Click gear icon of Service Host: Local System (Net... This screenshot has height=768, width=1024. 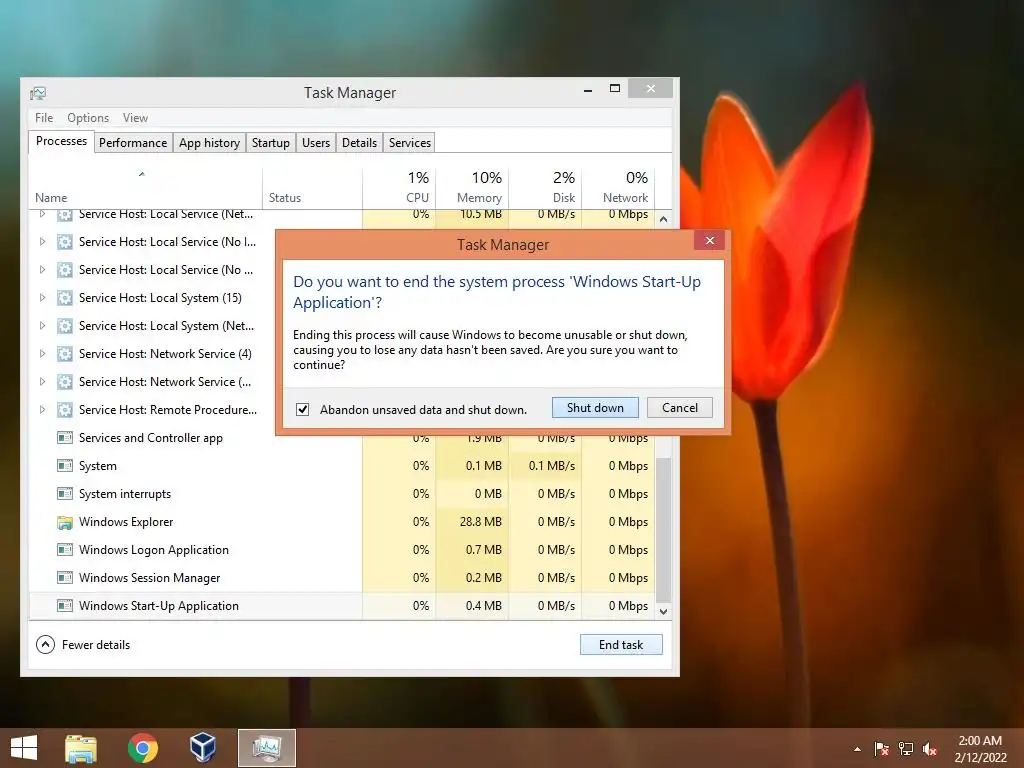(x=65, y=326)
